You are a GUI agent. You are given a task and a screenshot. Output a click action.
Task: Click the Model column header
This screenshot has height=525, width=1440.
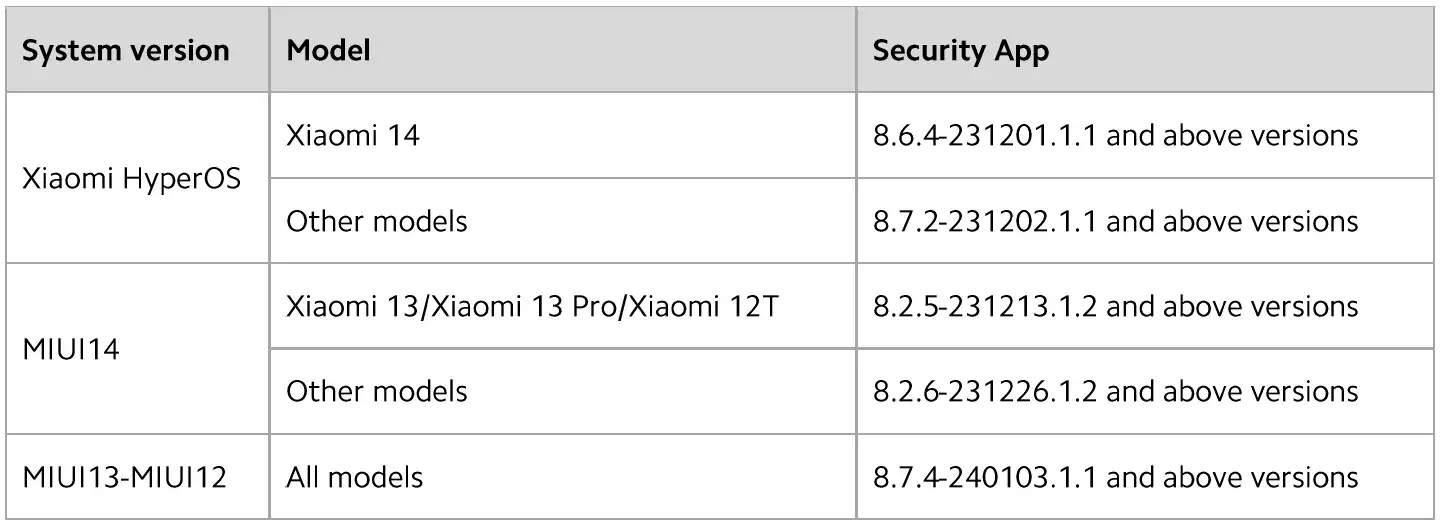coord(562,50)
